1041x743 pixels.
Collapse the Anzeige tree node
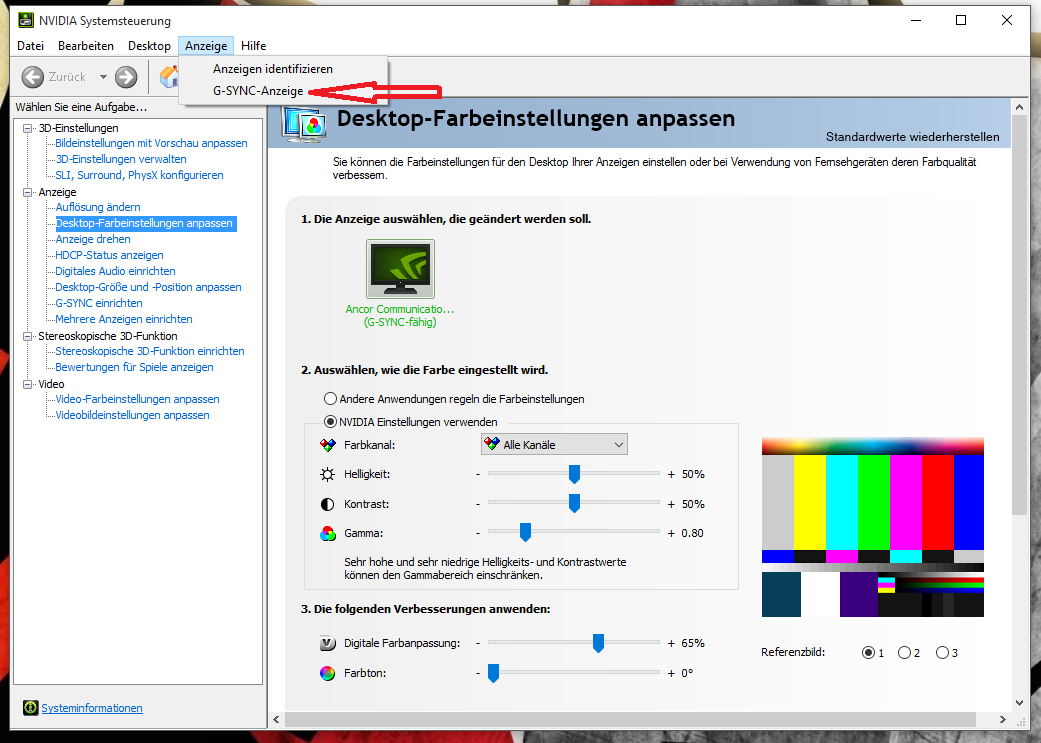(27, 192)
